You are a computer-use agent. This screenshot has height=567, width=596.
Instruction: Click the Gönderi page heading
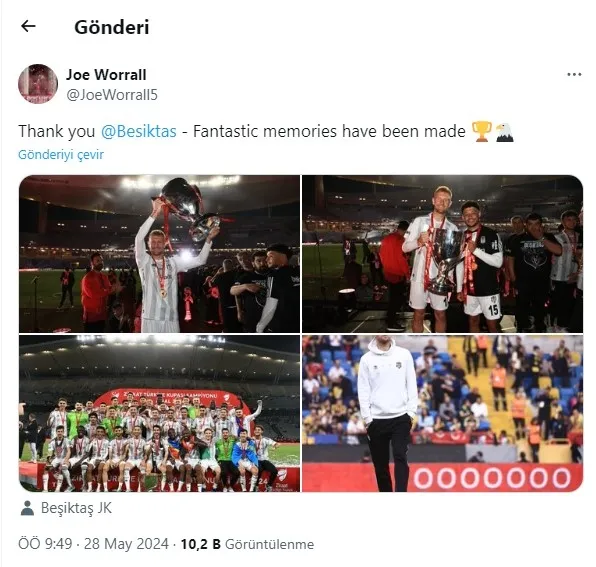coord(112,27)
